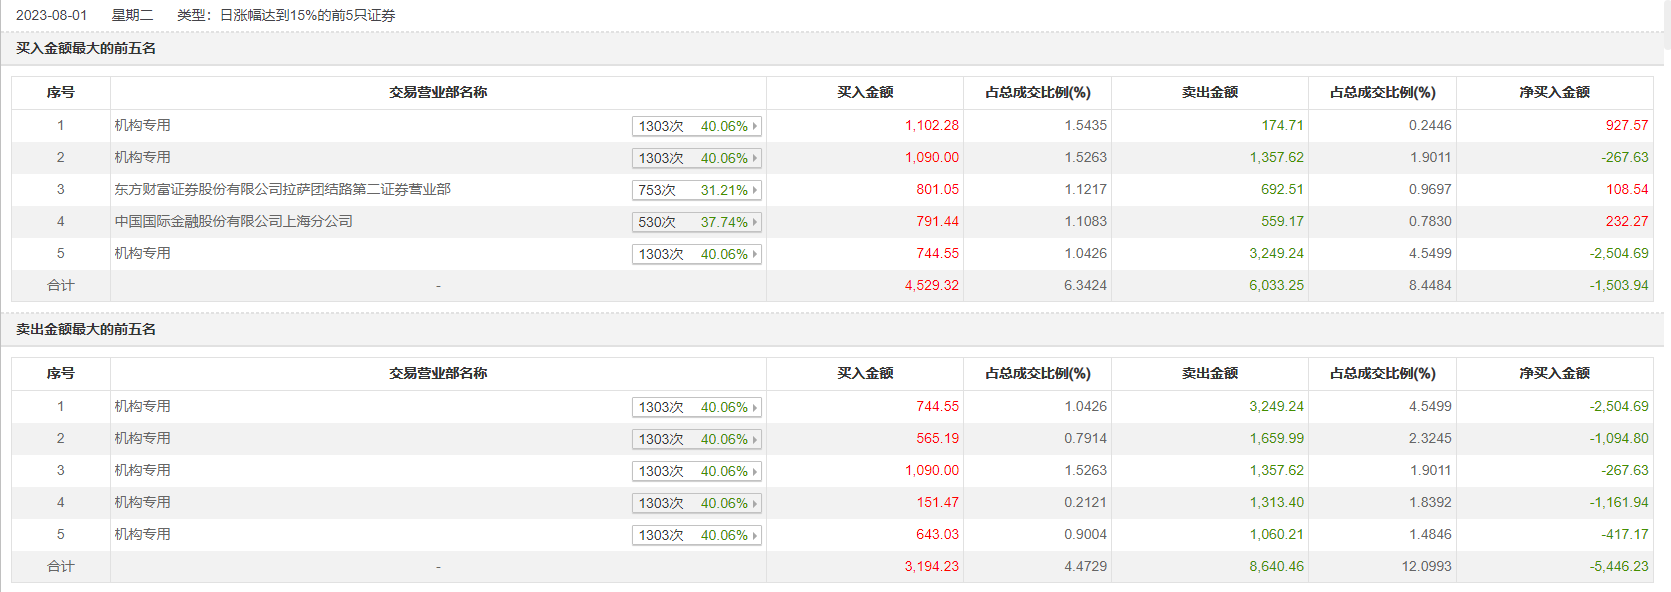Open 机构专用 in sell-table row 5

pyautogui.click(x=142, y=534)
